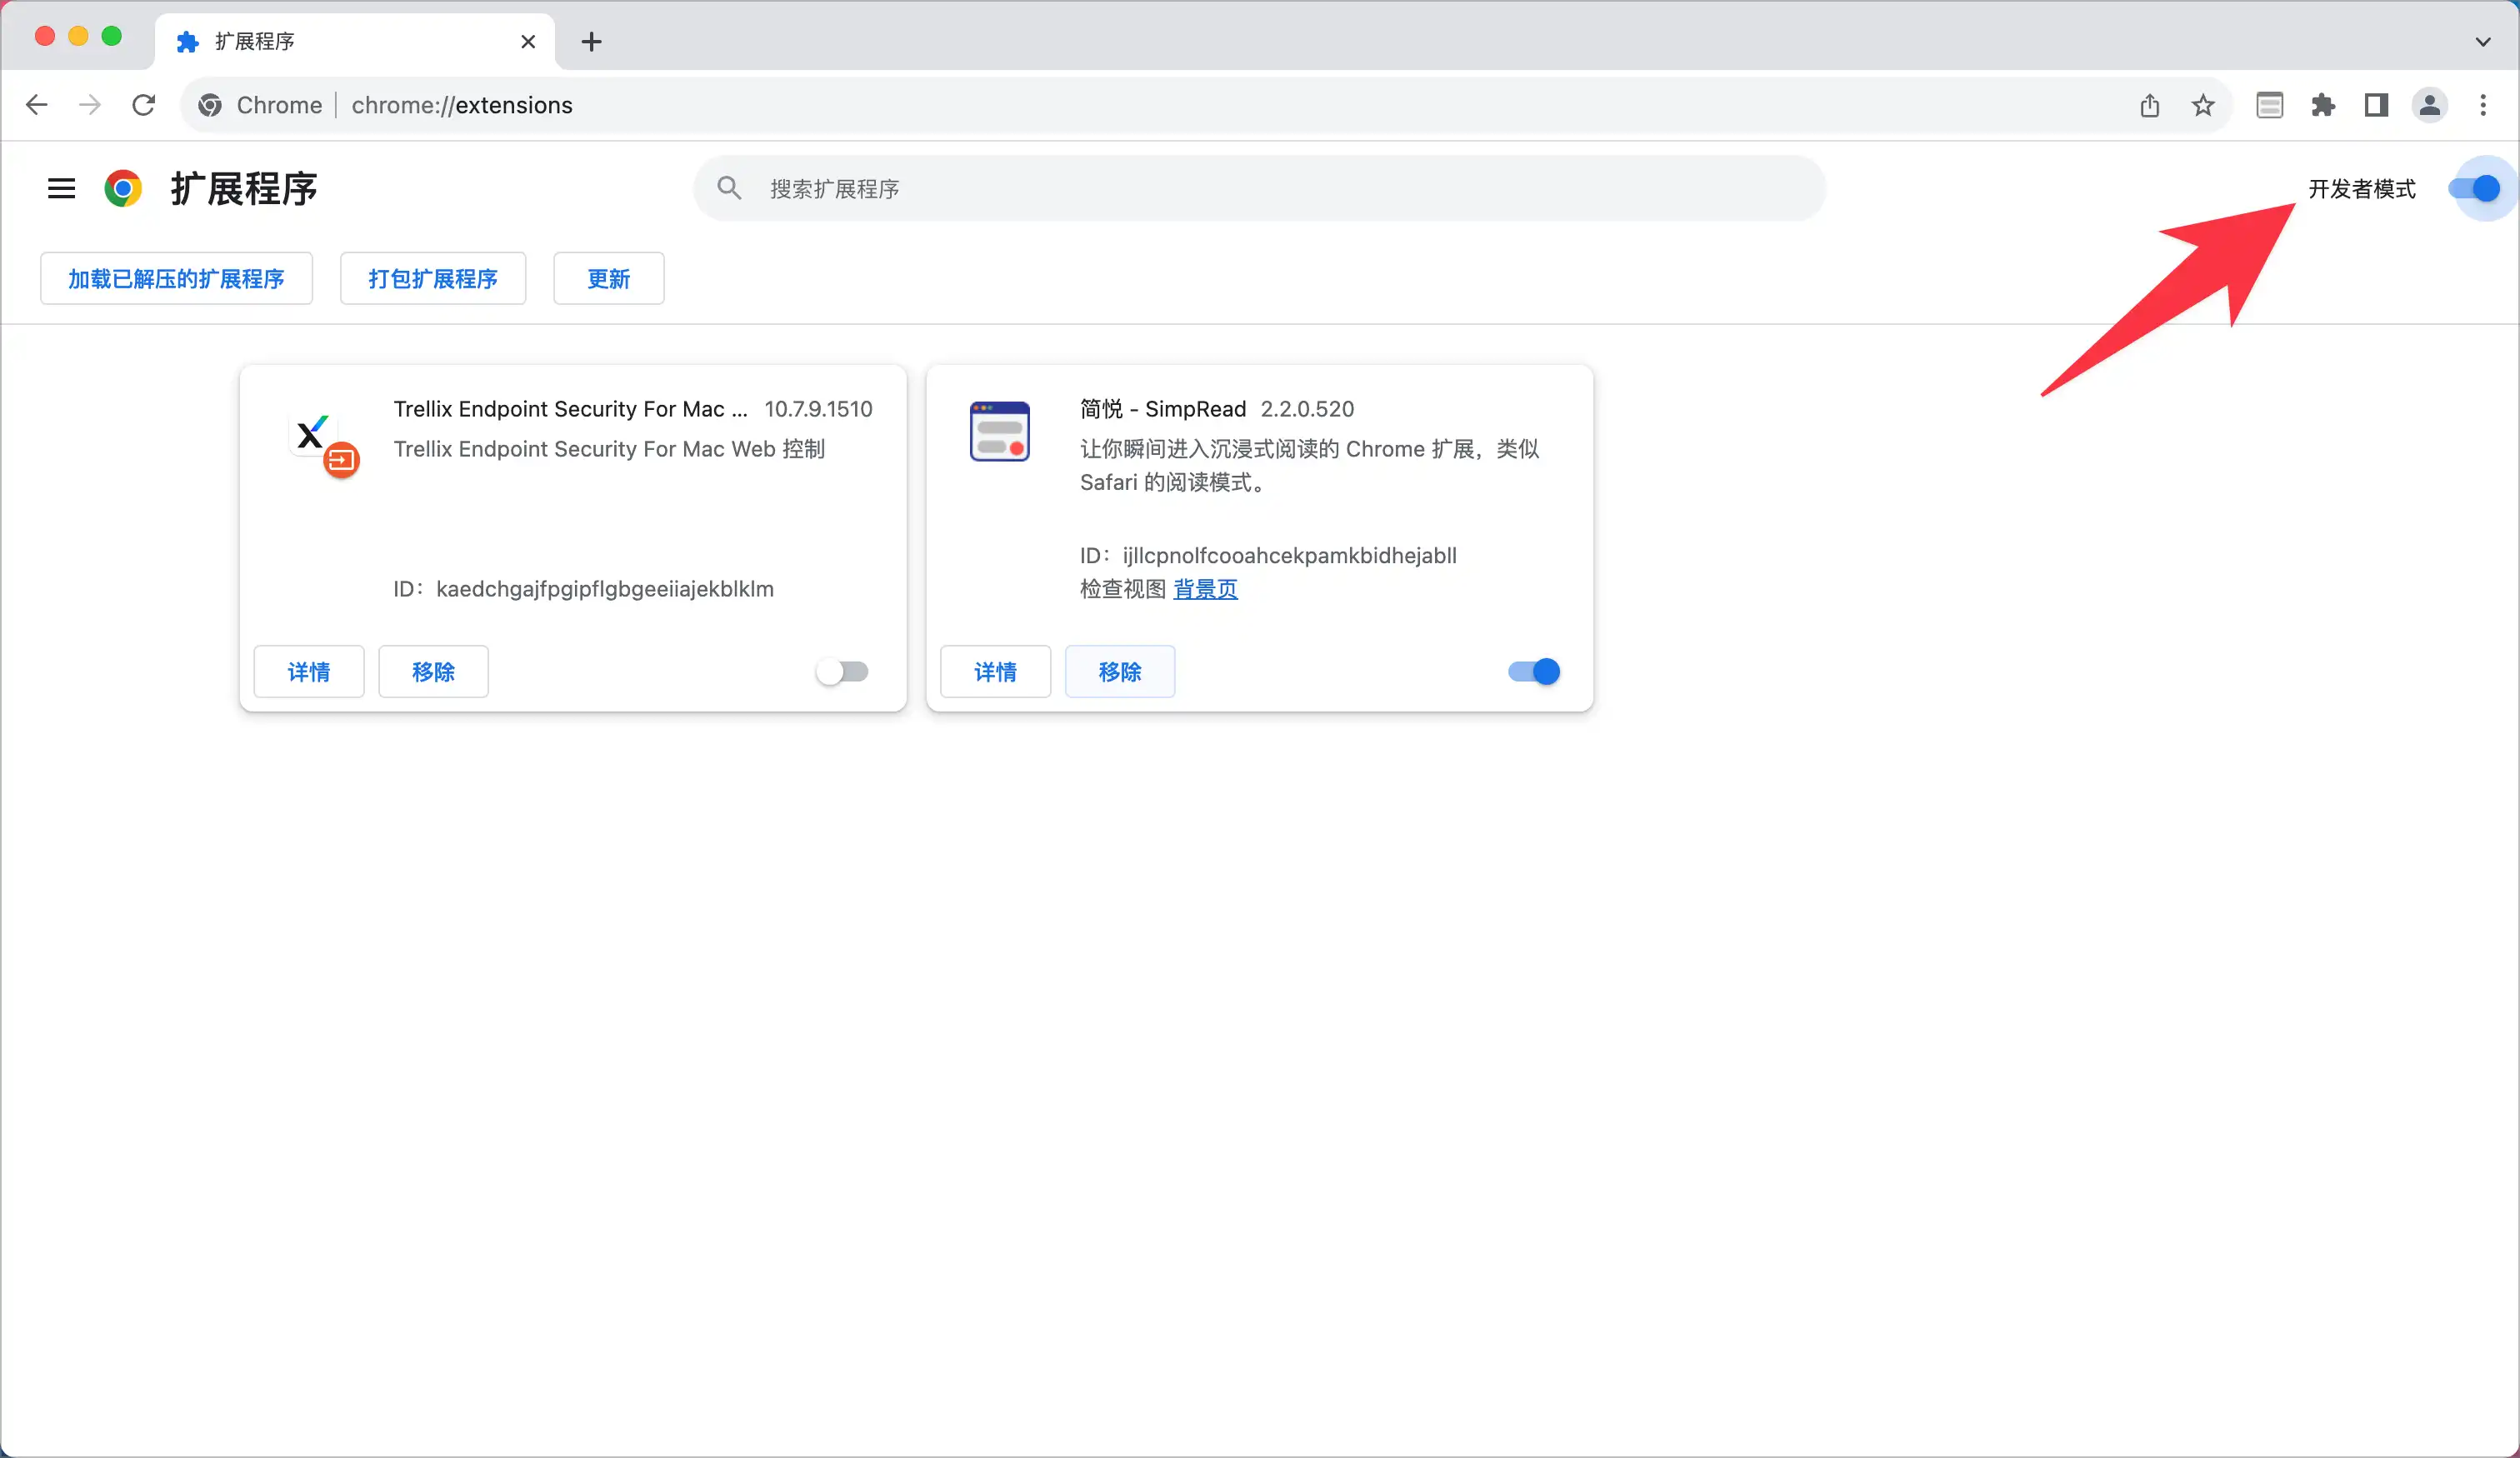
Task: Bookmark this page with star icon
Action: [2202, 105]
